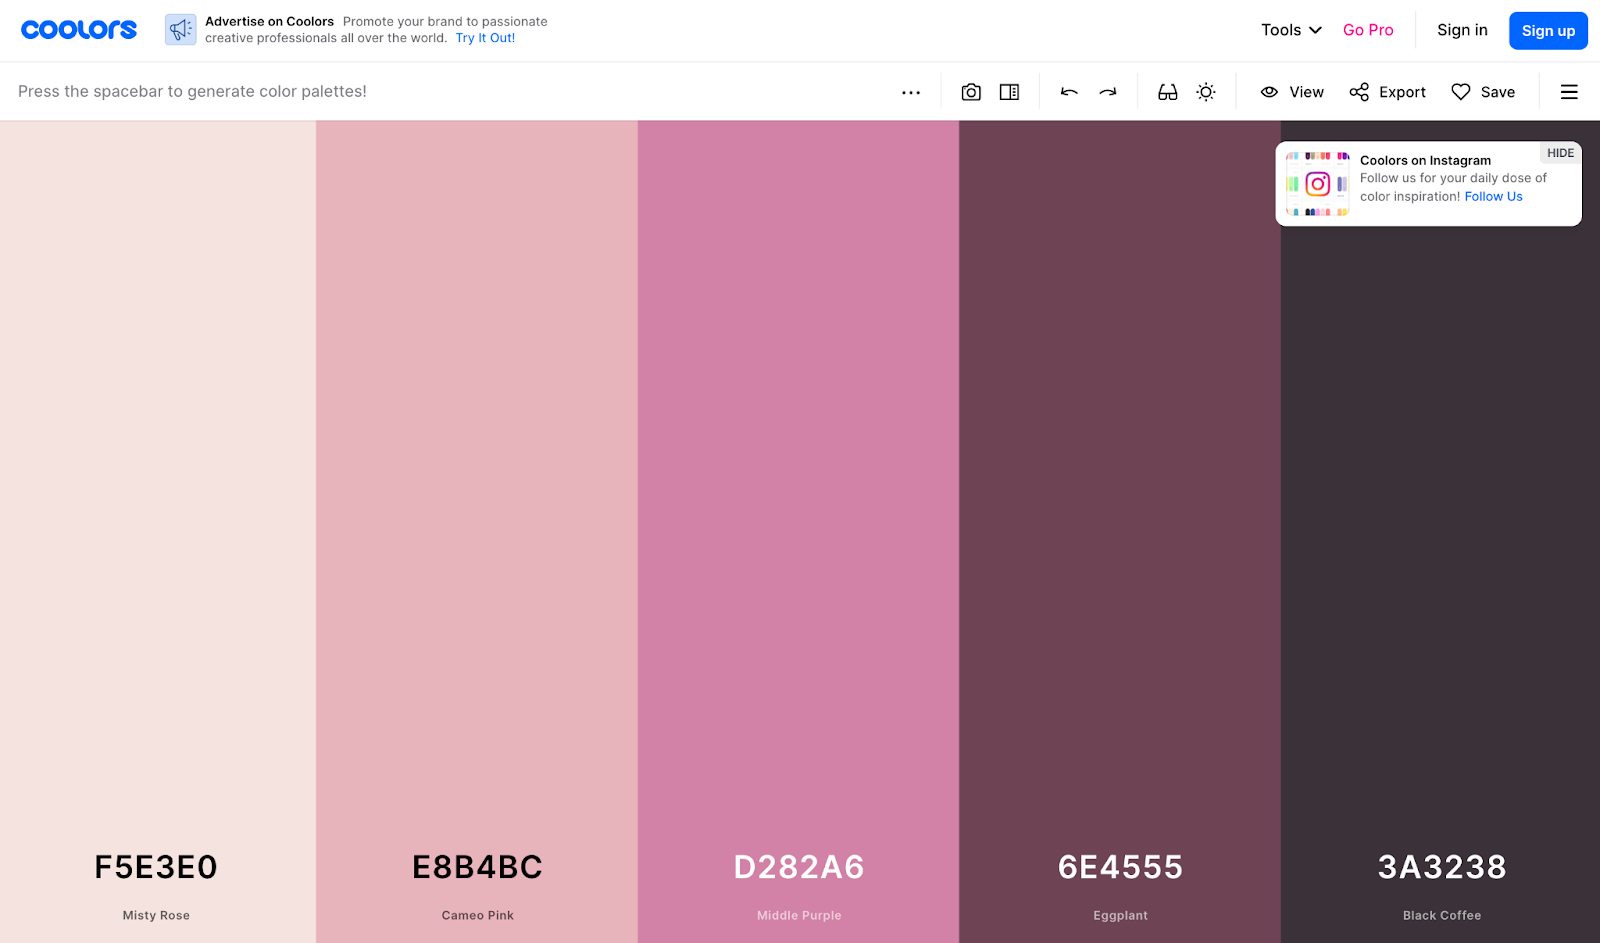Expand the three-dots more options menu
This screenshot has height=943, width=1600.
click(910, 91)
